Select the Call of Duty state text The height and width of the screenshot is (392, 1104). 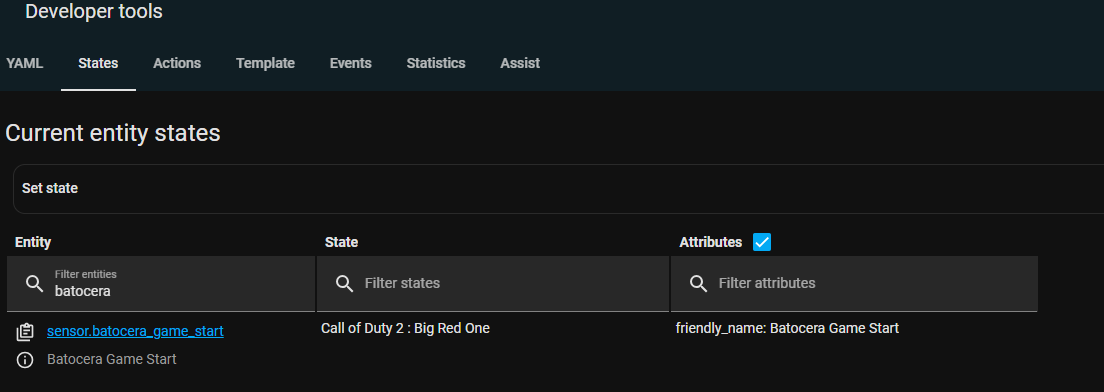click(405, 328)
